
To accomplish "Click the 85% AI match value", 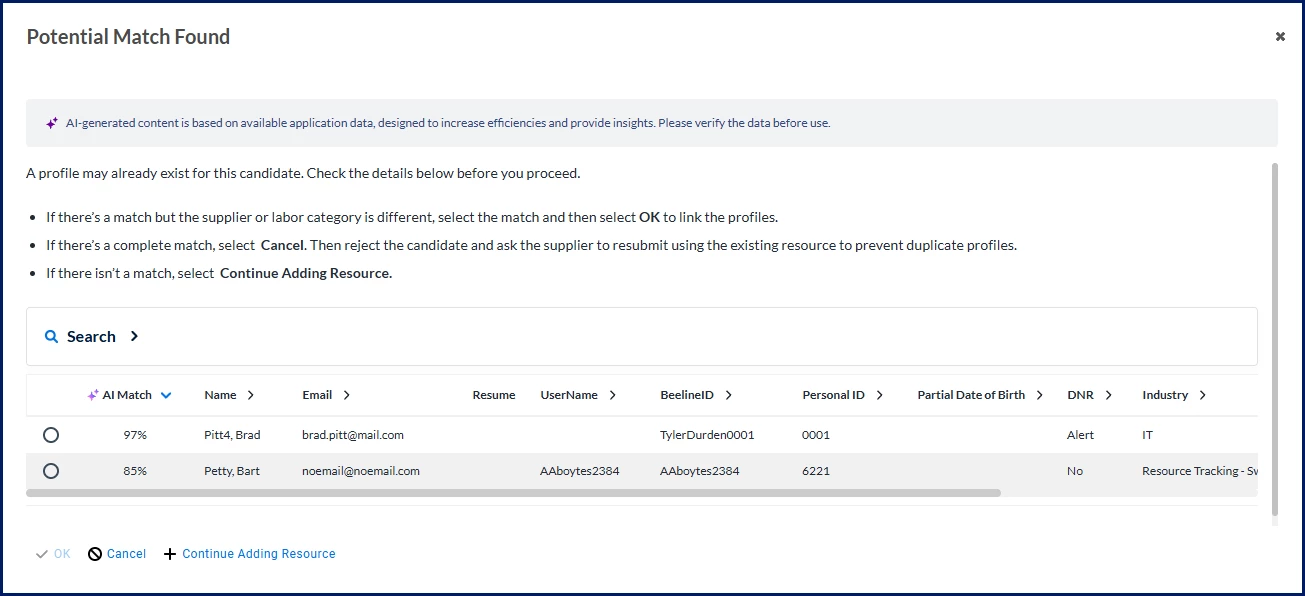I will point(135,471).
